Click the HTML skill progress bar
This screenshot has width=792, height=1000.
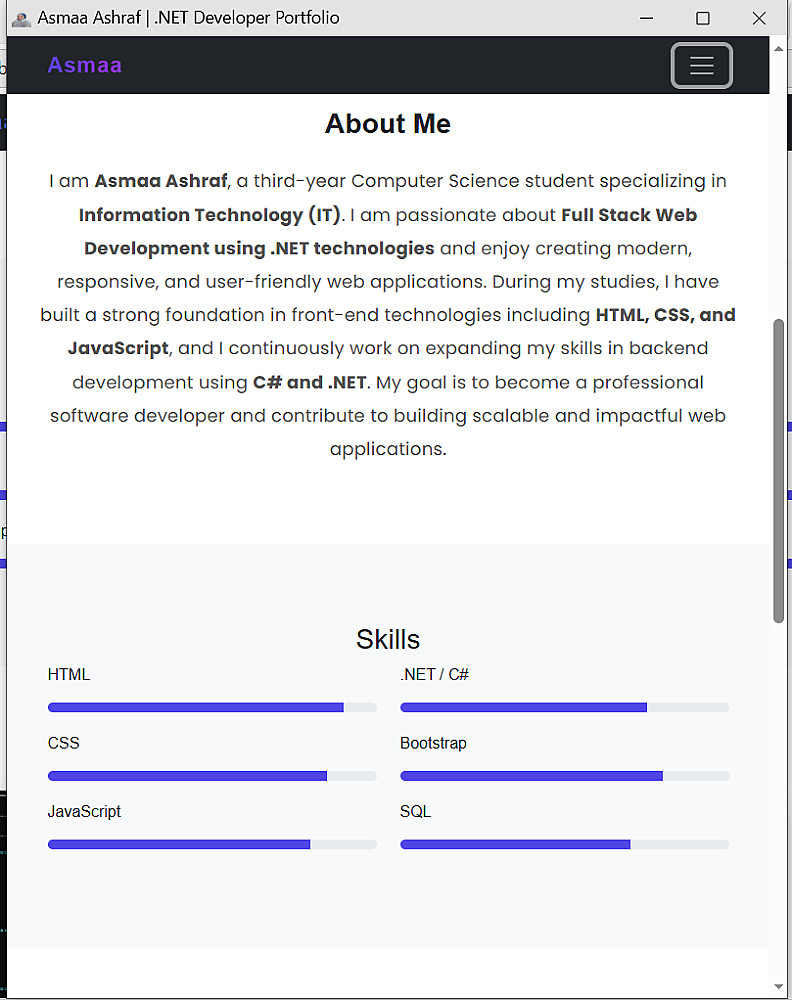[x=212, y=707]
